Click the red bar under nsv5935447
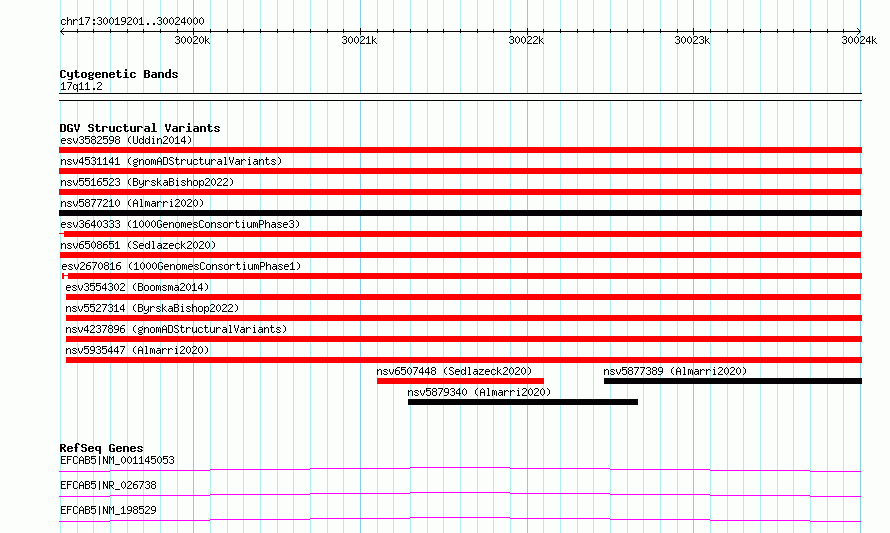 (x=464, y=360)
